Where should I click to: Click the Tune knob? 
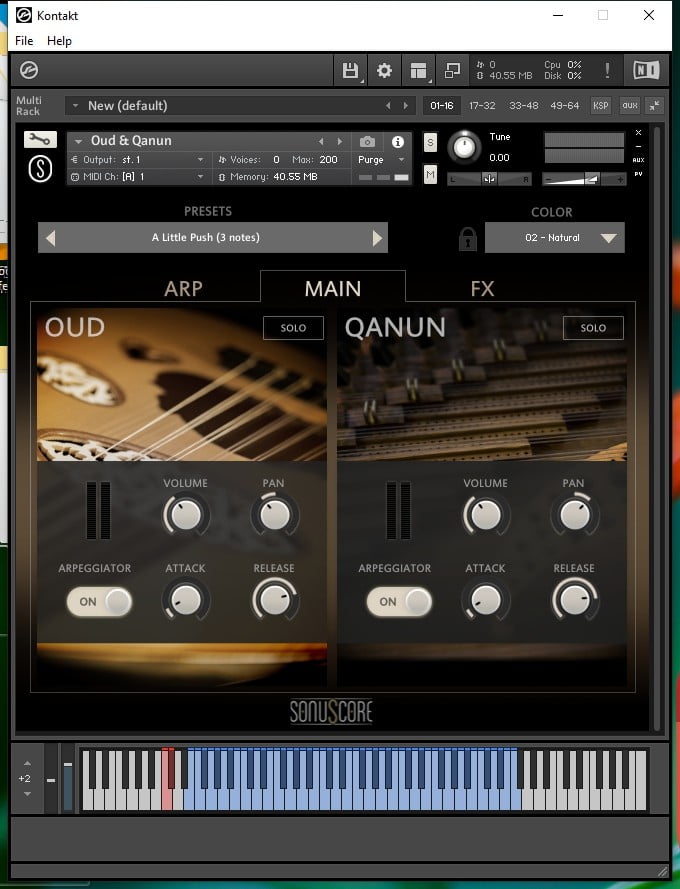click(x=464, y=147)
